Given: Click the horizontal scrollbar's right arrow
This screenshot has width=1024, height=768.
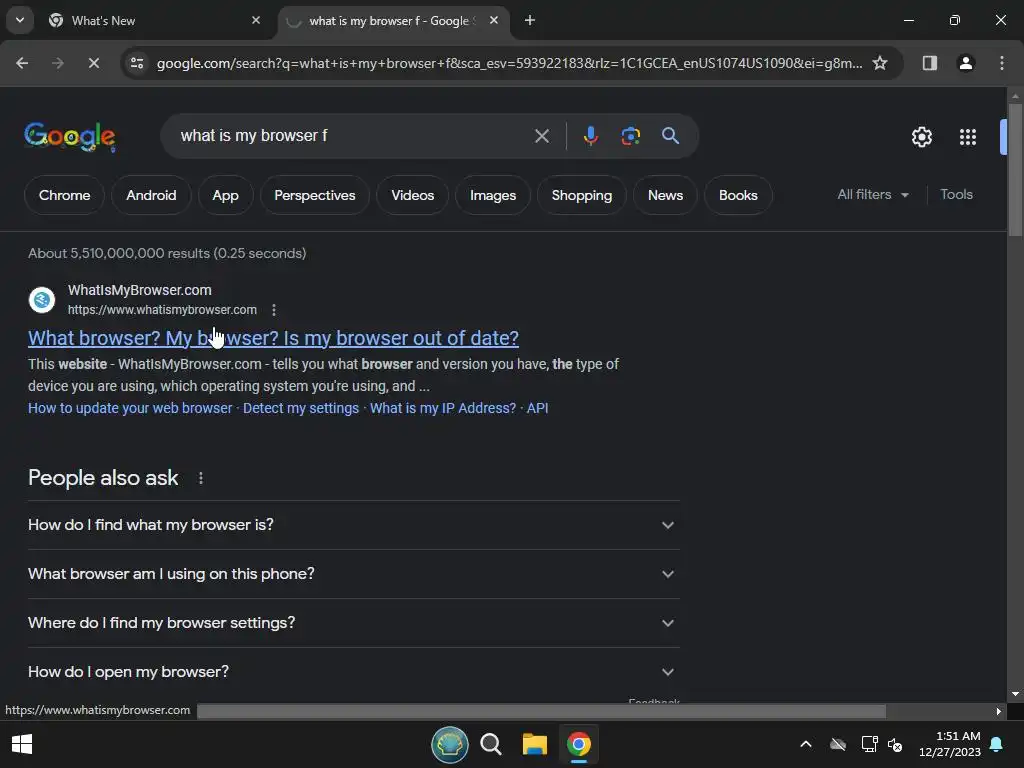Looking at the screenshot, I should pyautogui.click(x=999, y=711).
